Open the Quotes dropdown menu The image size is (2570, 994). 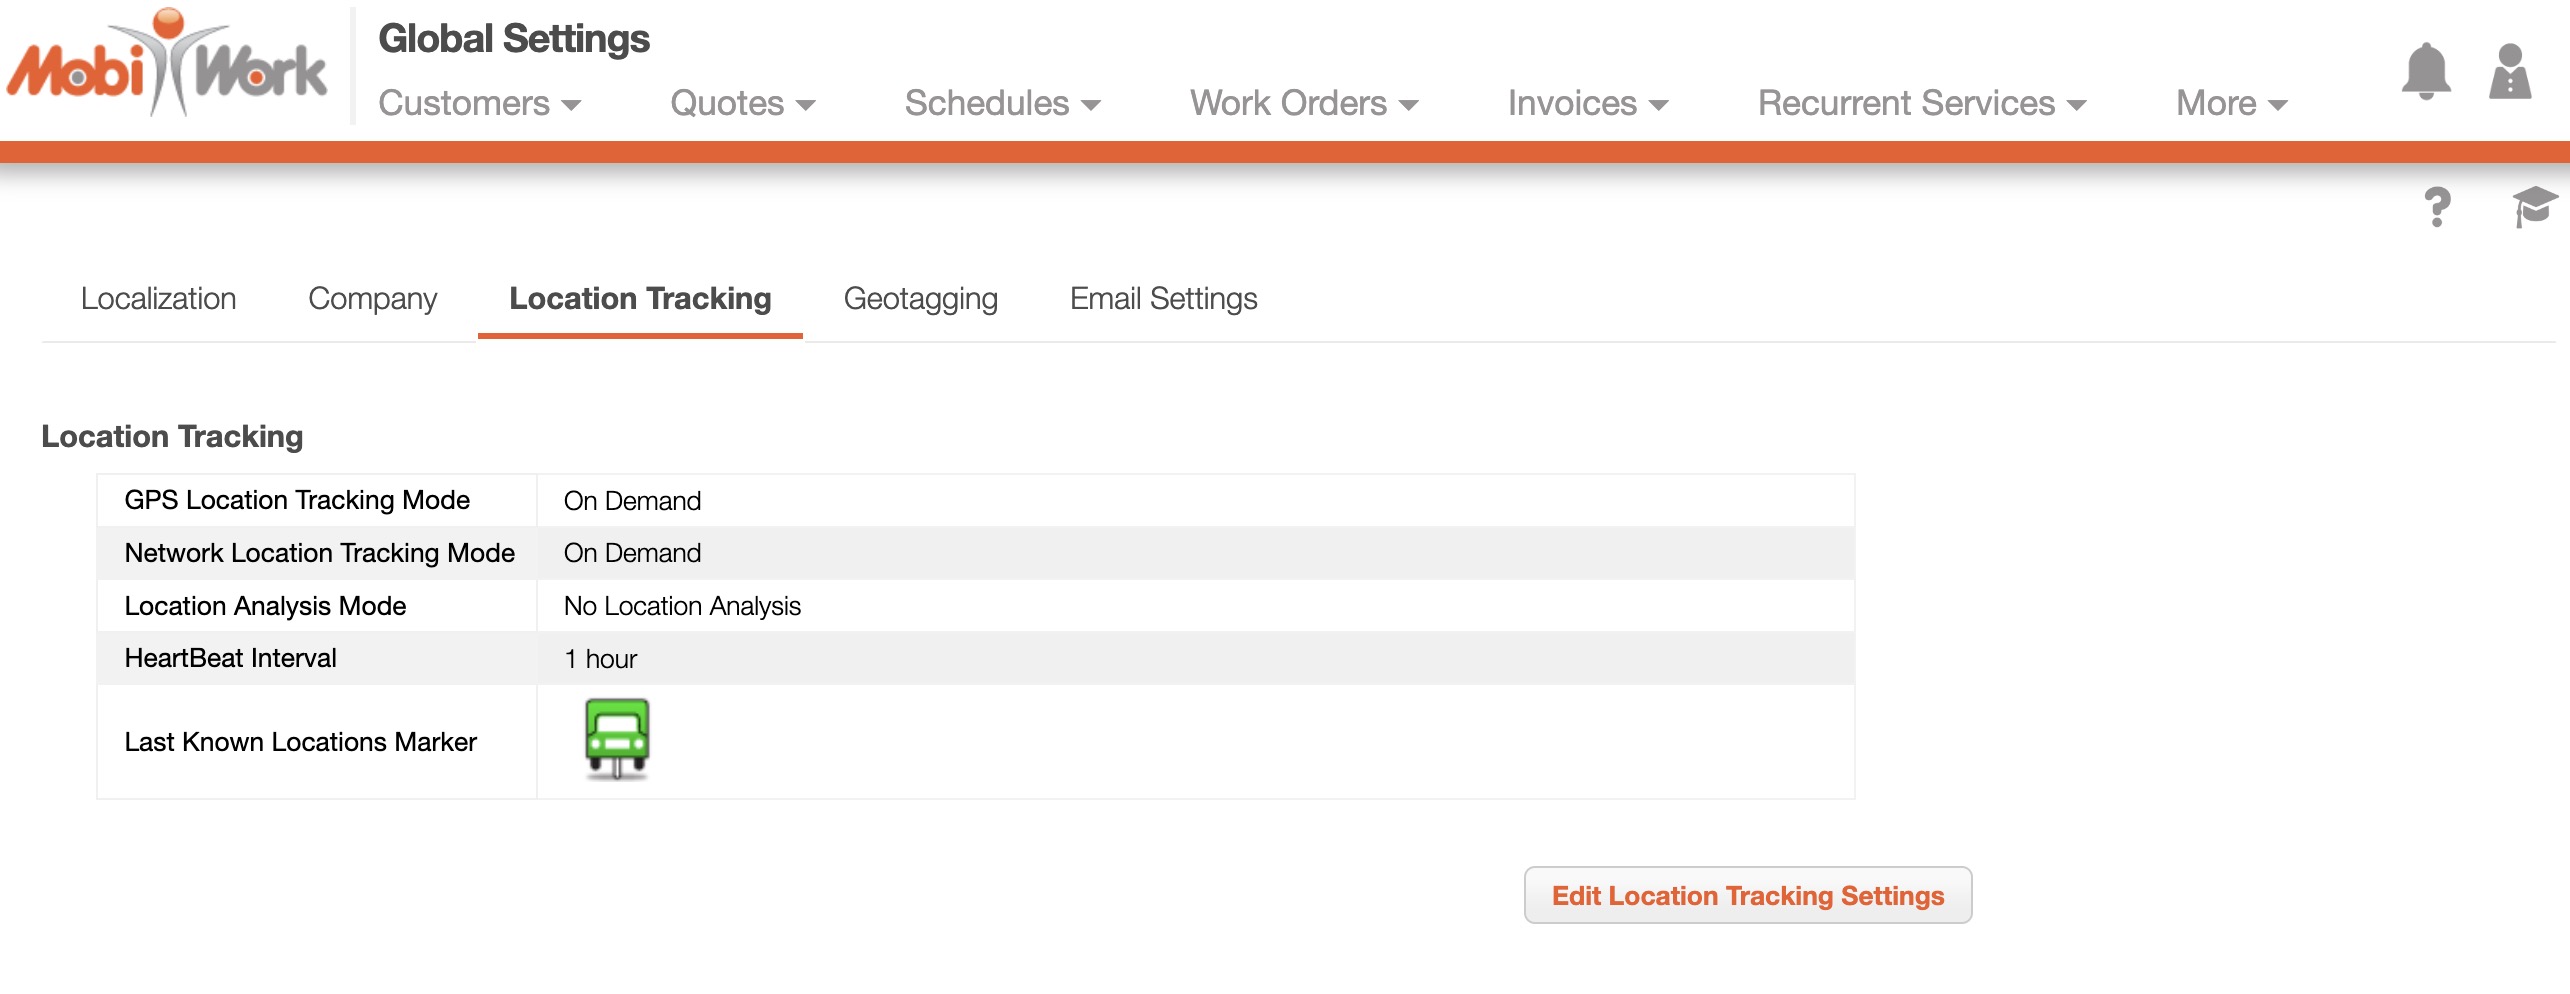coord(742,103)
